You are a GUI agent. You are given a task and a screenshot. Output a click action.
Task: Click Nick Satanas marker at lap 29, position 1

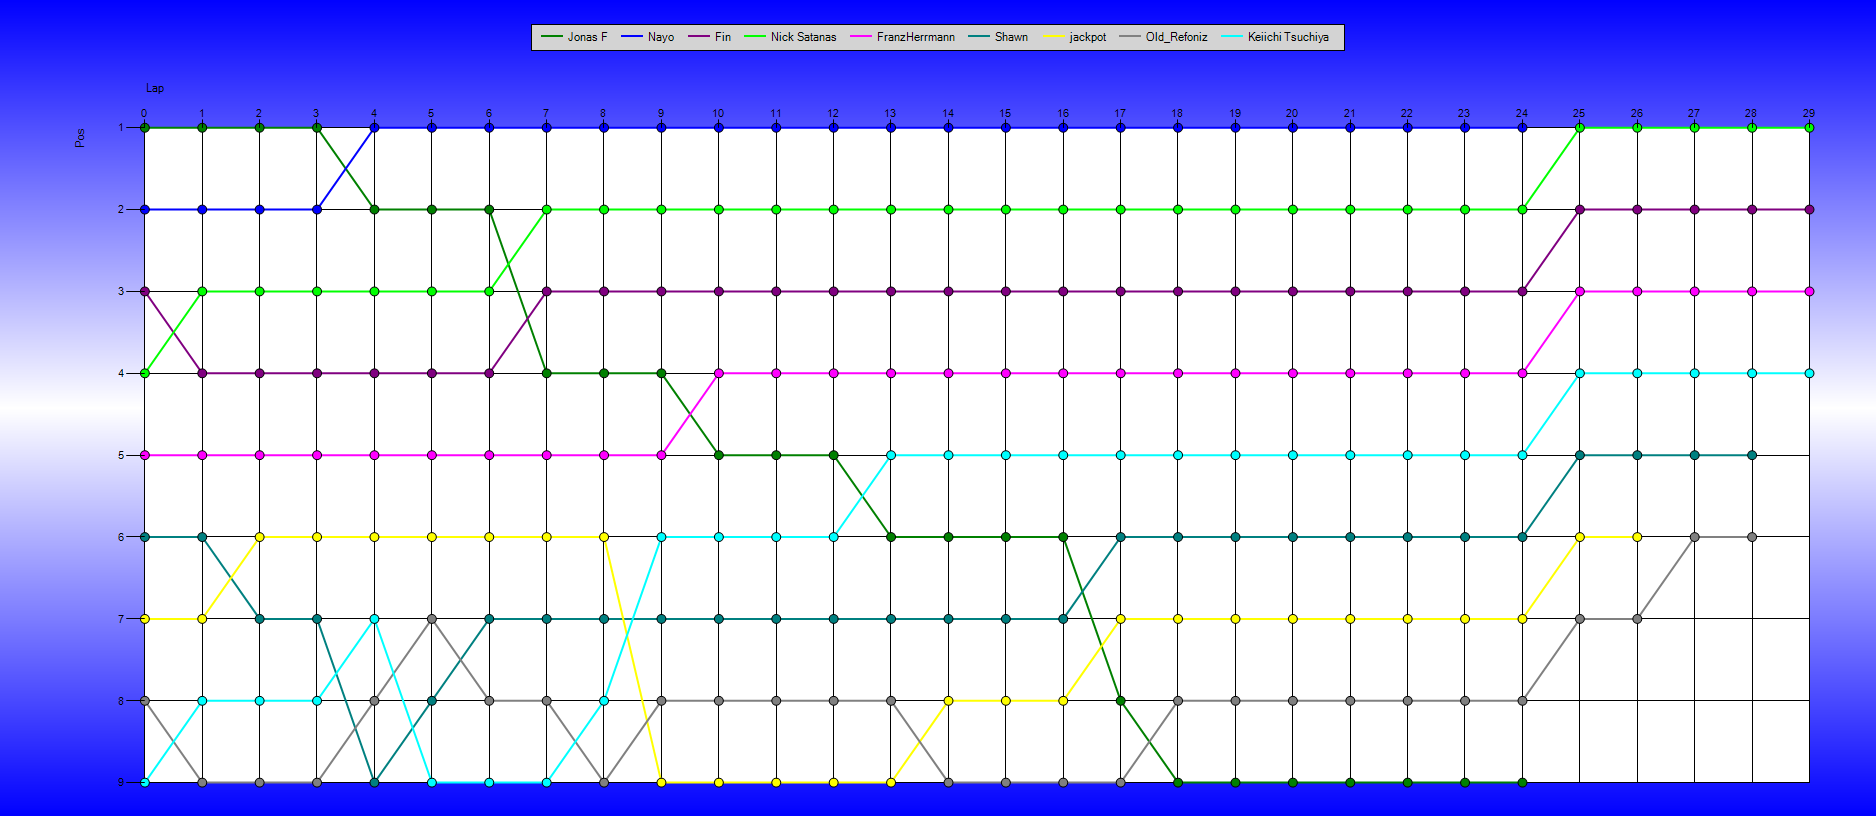point(1809,128)
